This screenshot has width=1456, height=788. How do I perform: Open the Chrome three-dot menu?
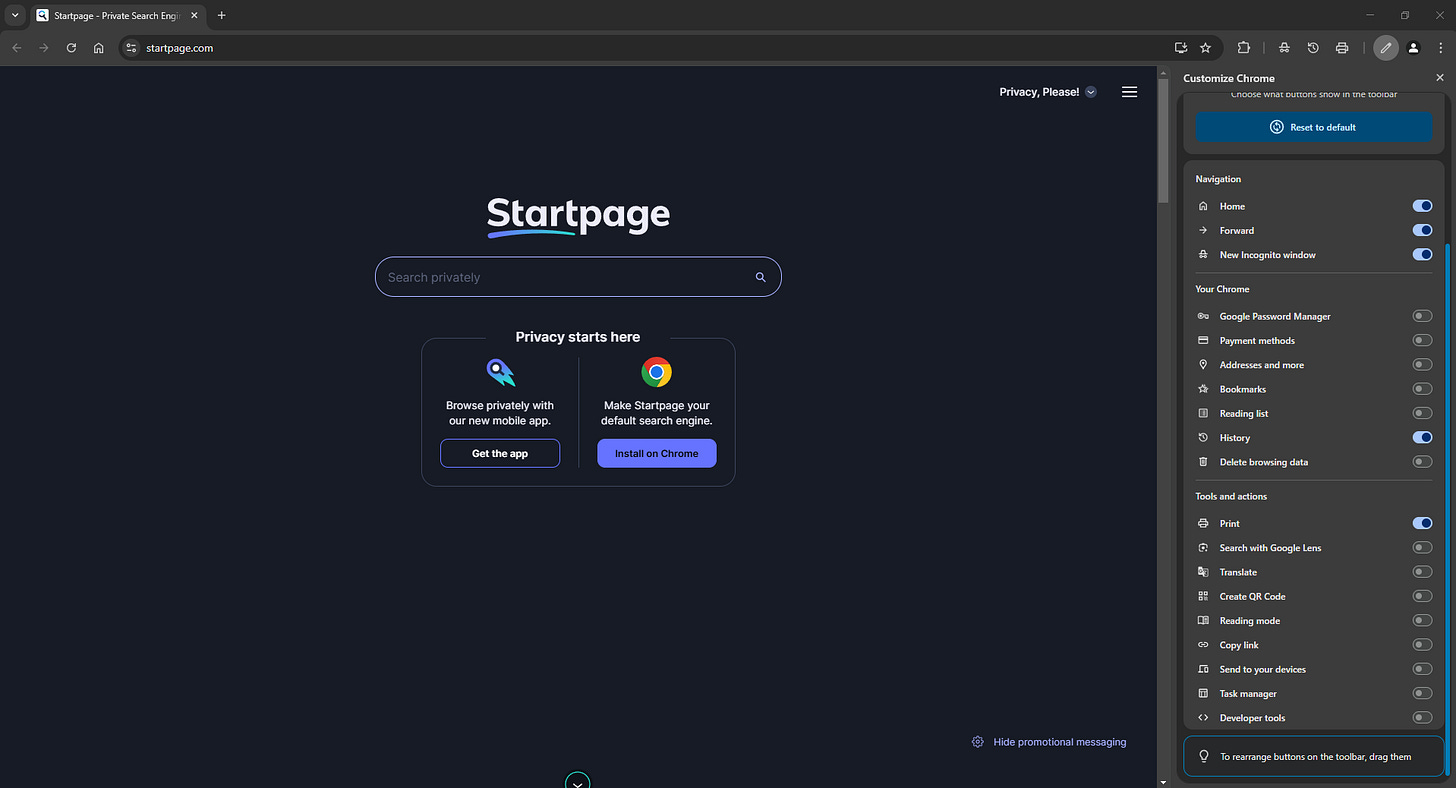pyautogui.click(x=1440, y=47)
